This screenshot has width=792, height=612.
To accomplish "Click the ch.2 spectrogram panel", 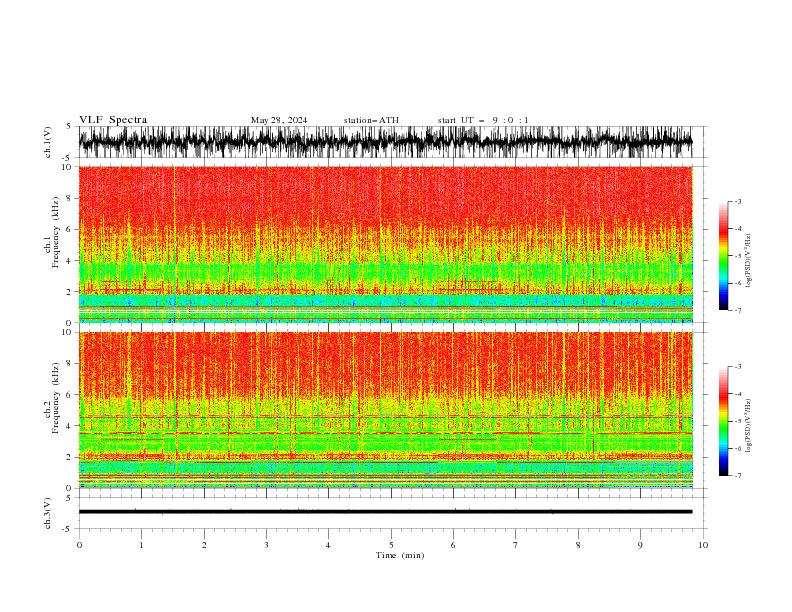I will (x=386, y=410).
